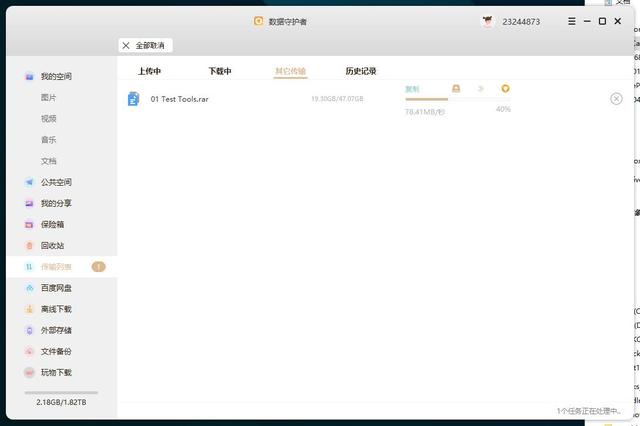Switch to the 下载中 tab
The image size is (640, 426).
click(x=220, y=71)
